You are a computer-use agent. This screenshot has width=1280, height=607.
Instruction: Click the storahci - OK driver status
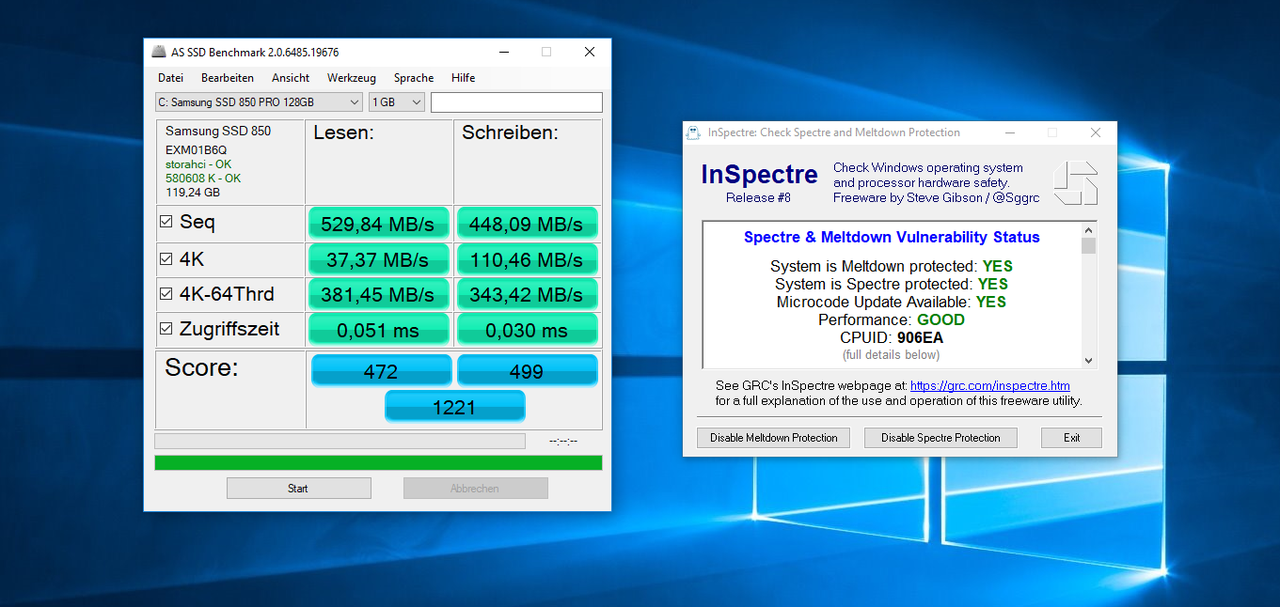198,164
